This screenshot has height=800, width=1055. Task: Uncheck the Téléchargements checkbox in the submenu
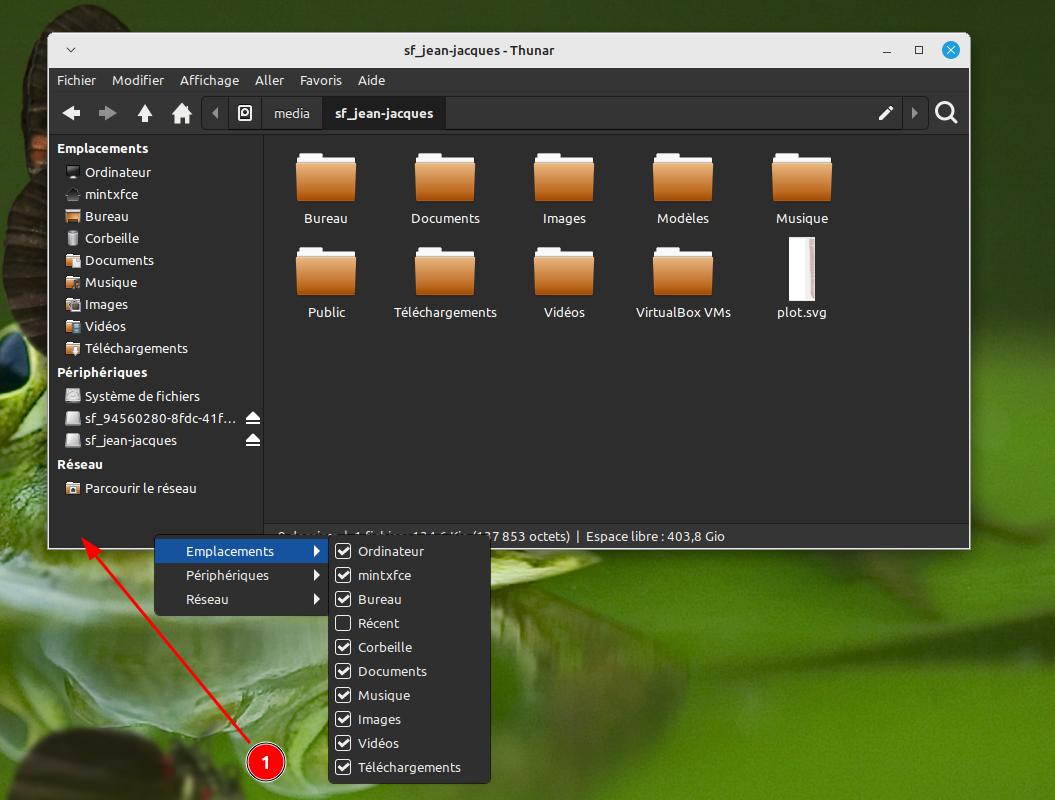click(343, 767)
